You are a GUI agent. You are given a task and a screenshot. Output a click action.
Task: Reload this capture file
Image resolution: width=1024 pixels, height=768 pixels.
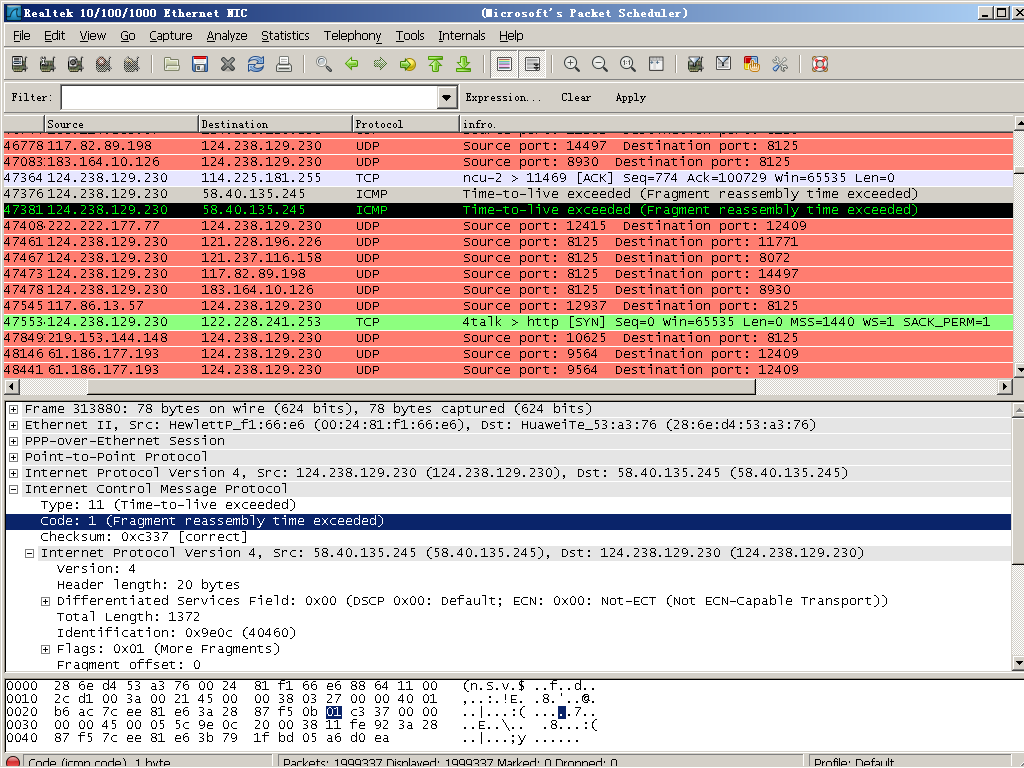(256, 64)
